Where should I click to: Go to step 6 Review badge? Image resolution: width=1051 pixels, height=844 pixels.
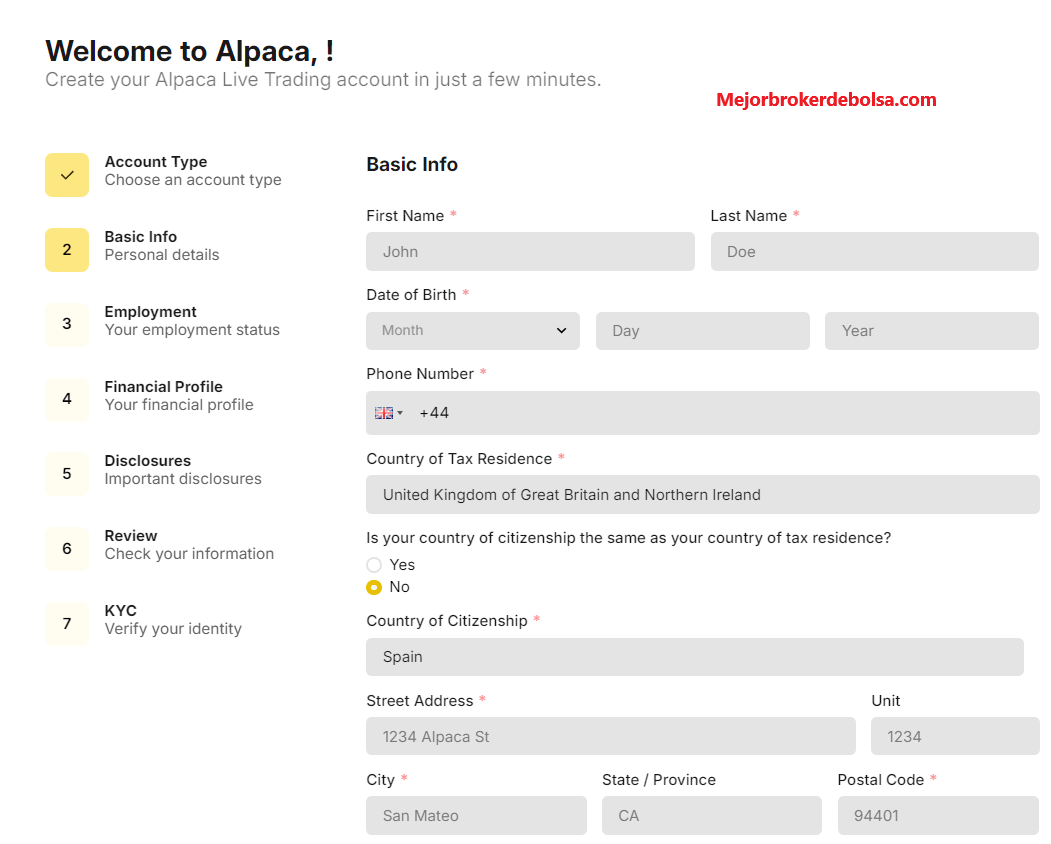(x=67, y=549)
